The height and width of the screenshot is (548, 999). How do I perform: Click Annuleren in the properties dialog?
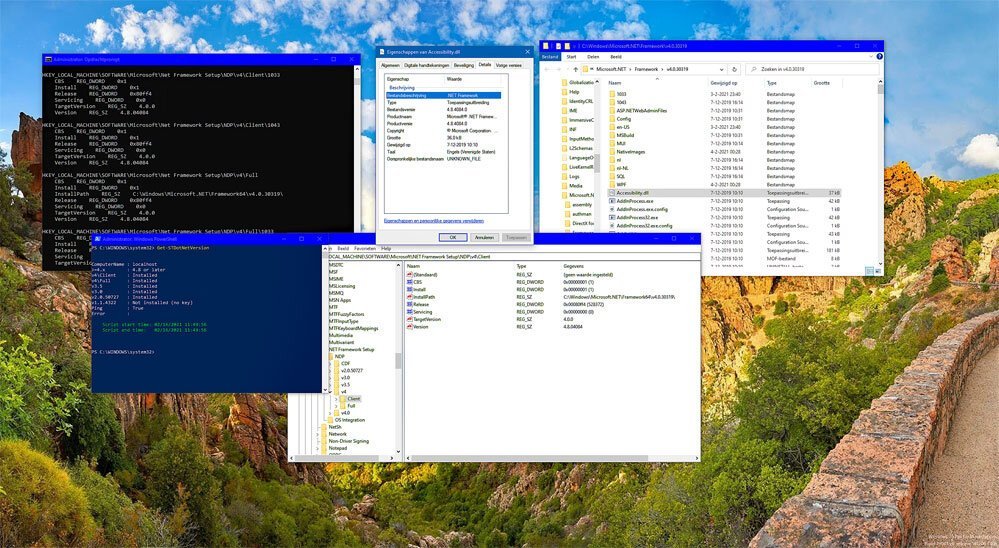point(484,237)
